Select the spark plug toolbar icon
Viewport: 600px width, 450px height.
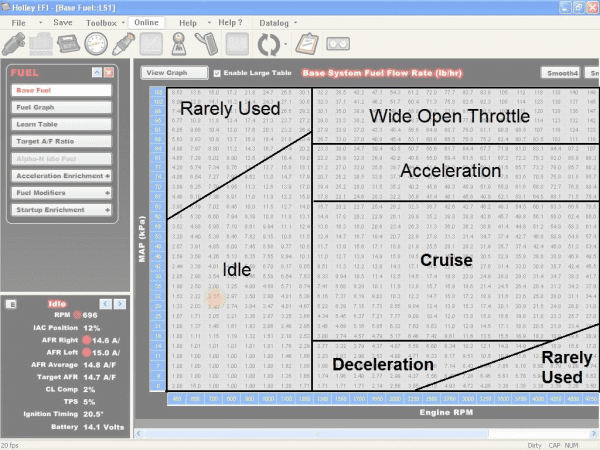pos(123,44)
